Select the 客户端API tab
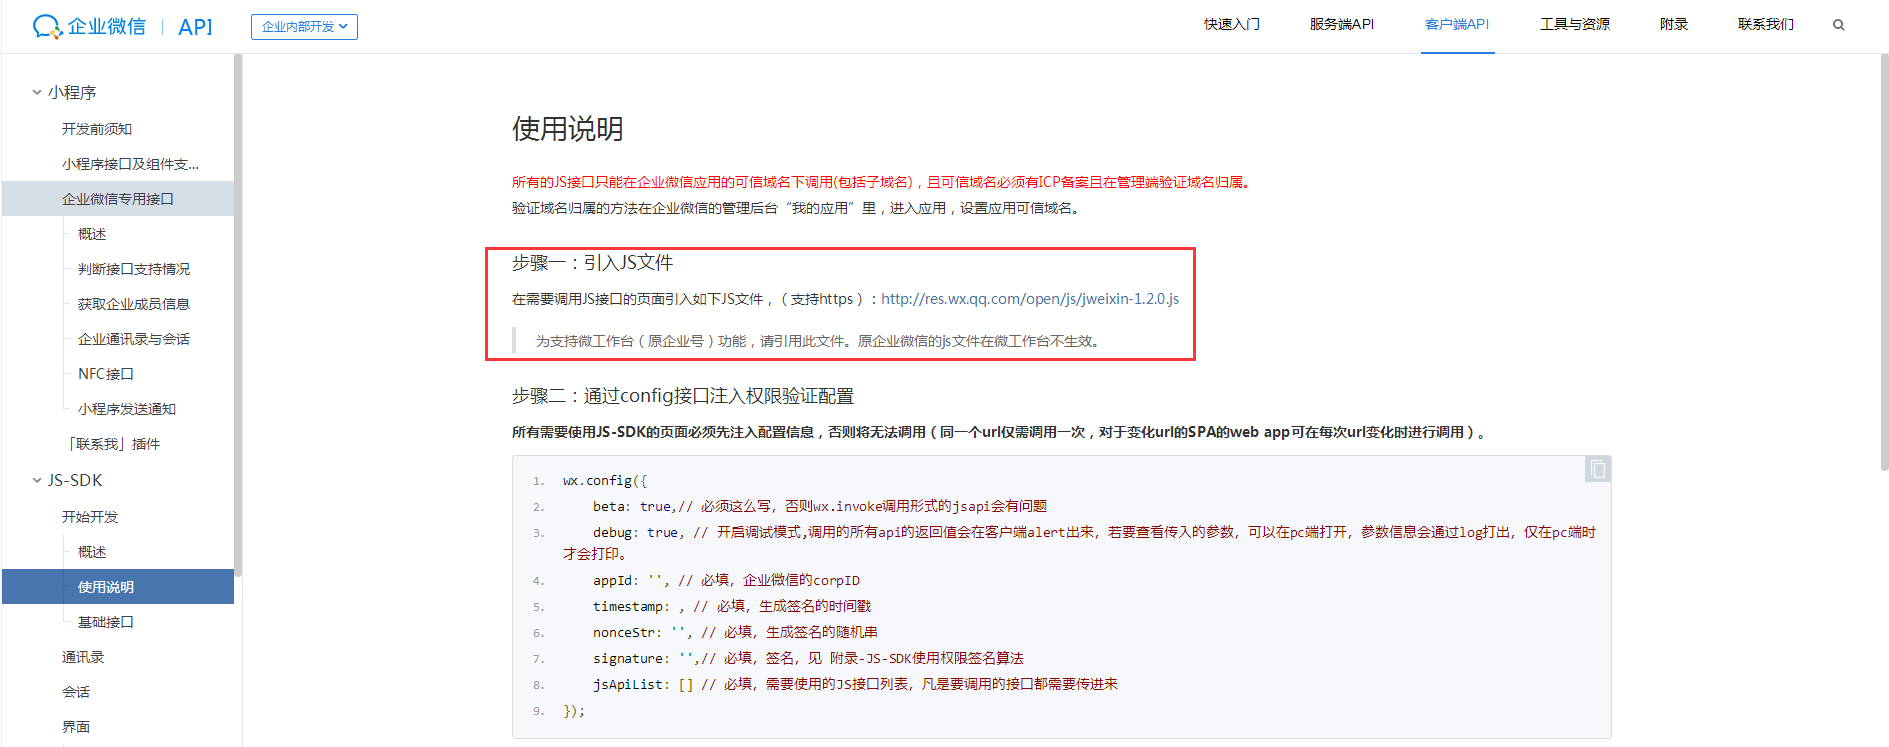 (1456, 25)
